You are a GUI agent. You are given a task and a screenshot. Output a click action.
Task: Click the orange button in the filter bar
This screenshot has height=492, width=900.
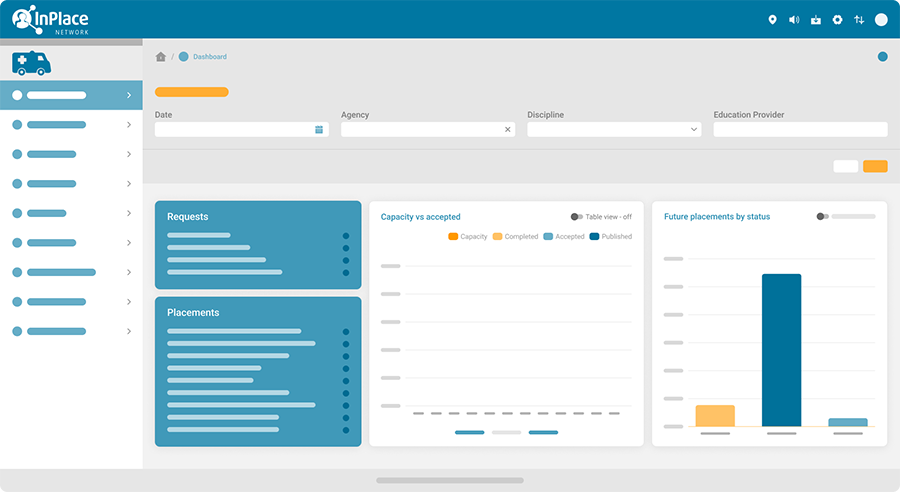pos(875,166)
